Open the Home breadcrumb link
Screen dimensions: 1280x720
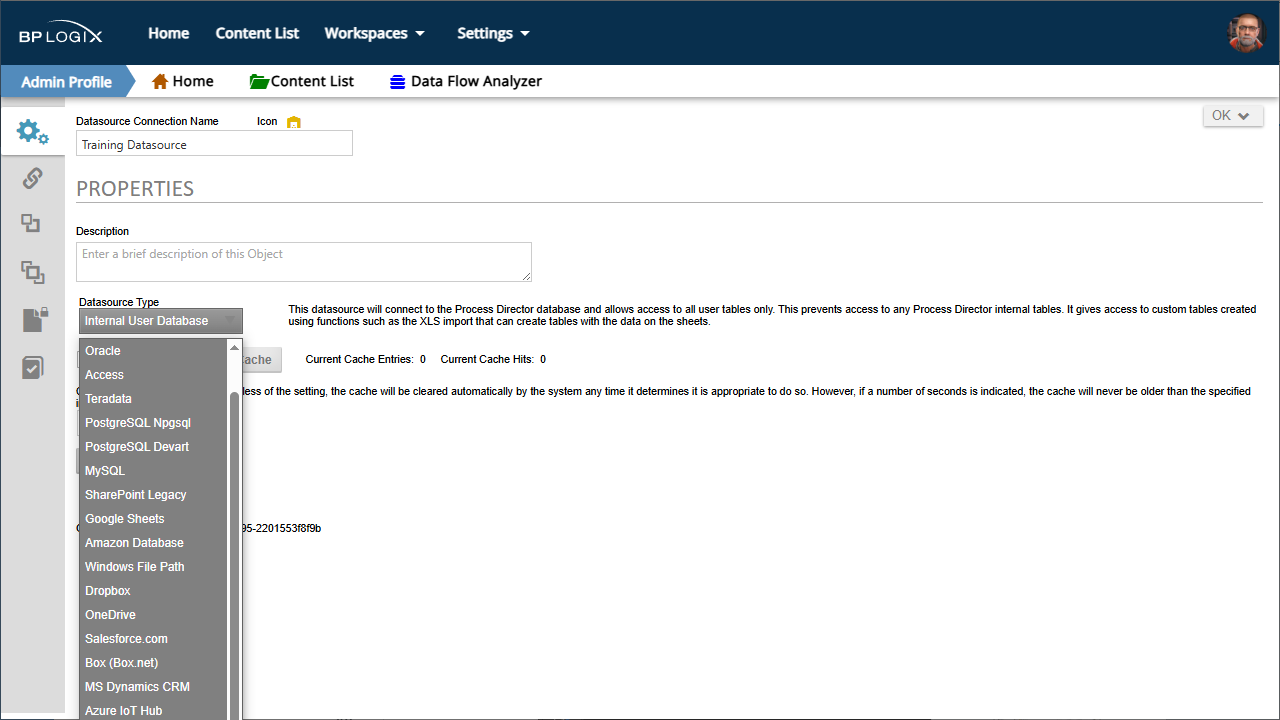click(193, 81)
